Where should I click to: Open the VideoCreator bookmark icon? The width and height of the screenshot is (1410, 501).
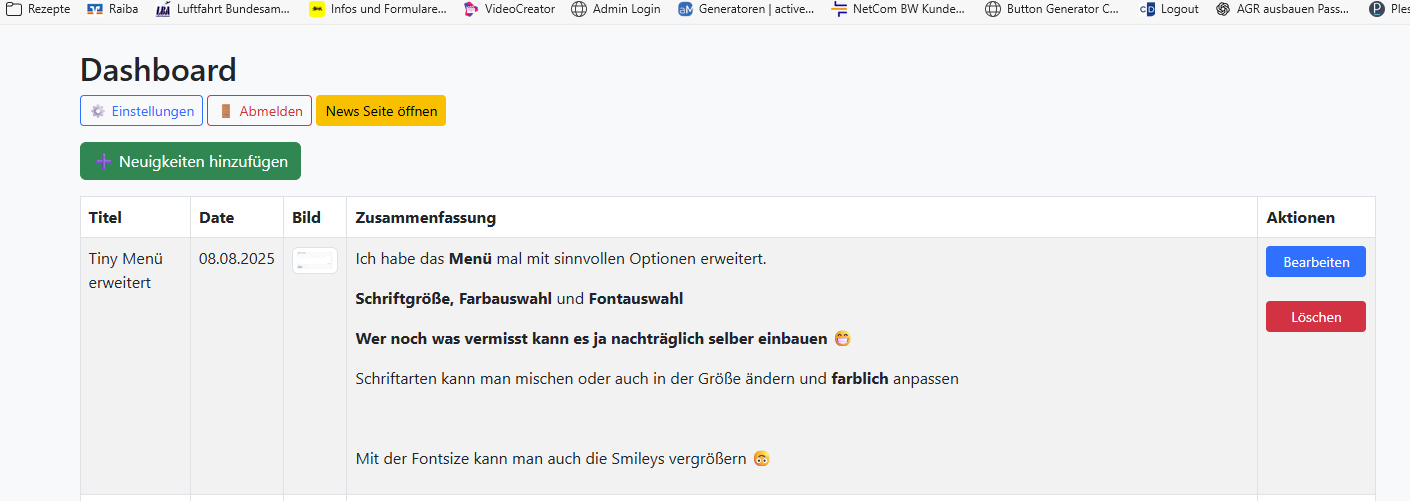471,9
